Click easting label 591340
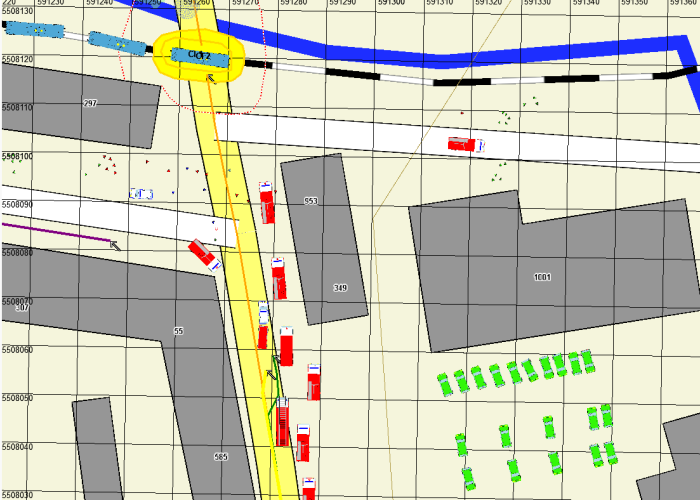The height and width of the screenshot is (500, 700). point(586,2)
